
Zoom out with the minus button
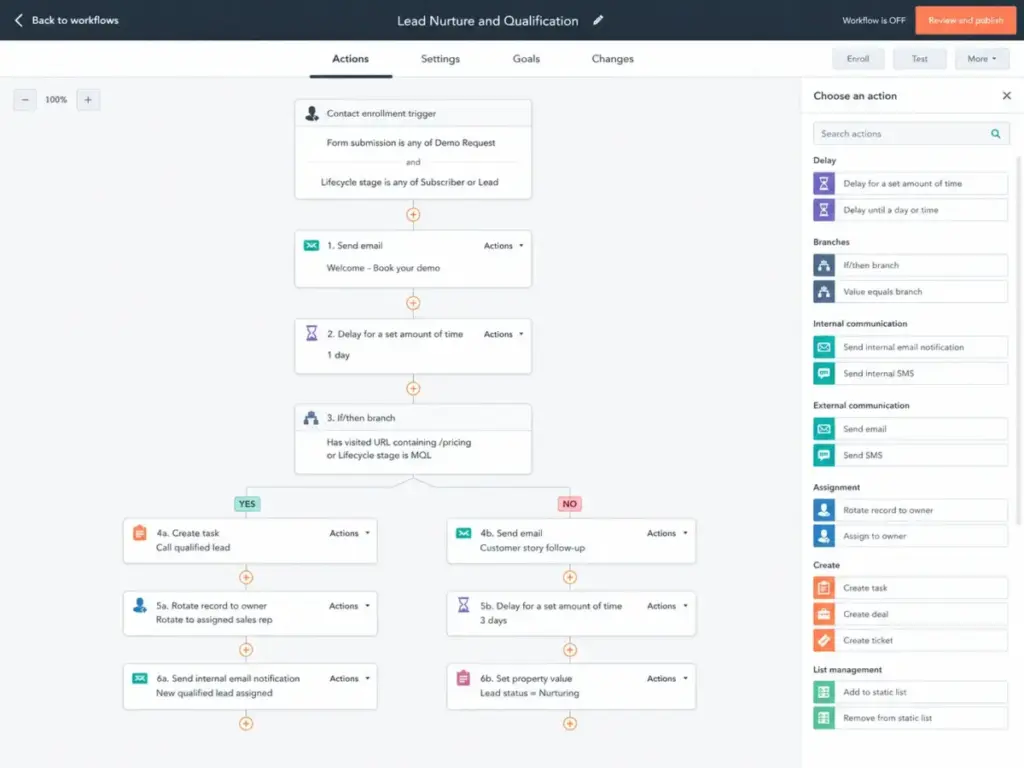pos(25,100)
